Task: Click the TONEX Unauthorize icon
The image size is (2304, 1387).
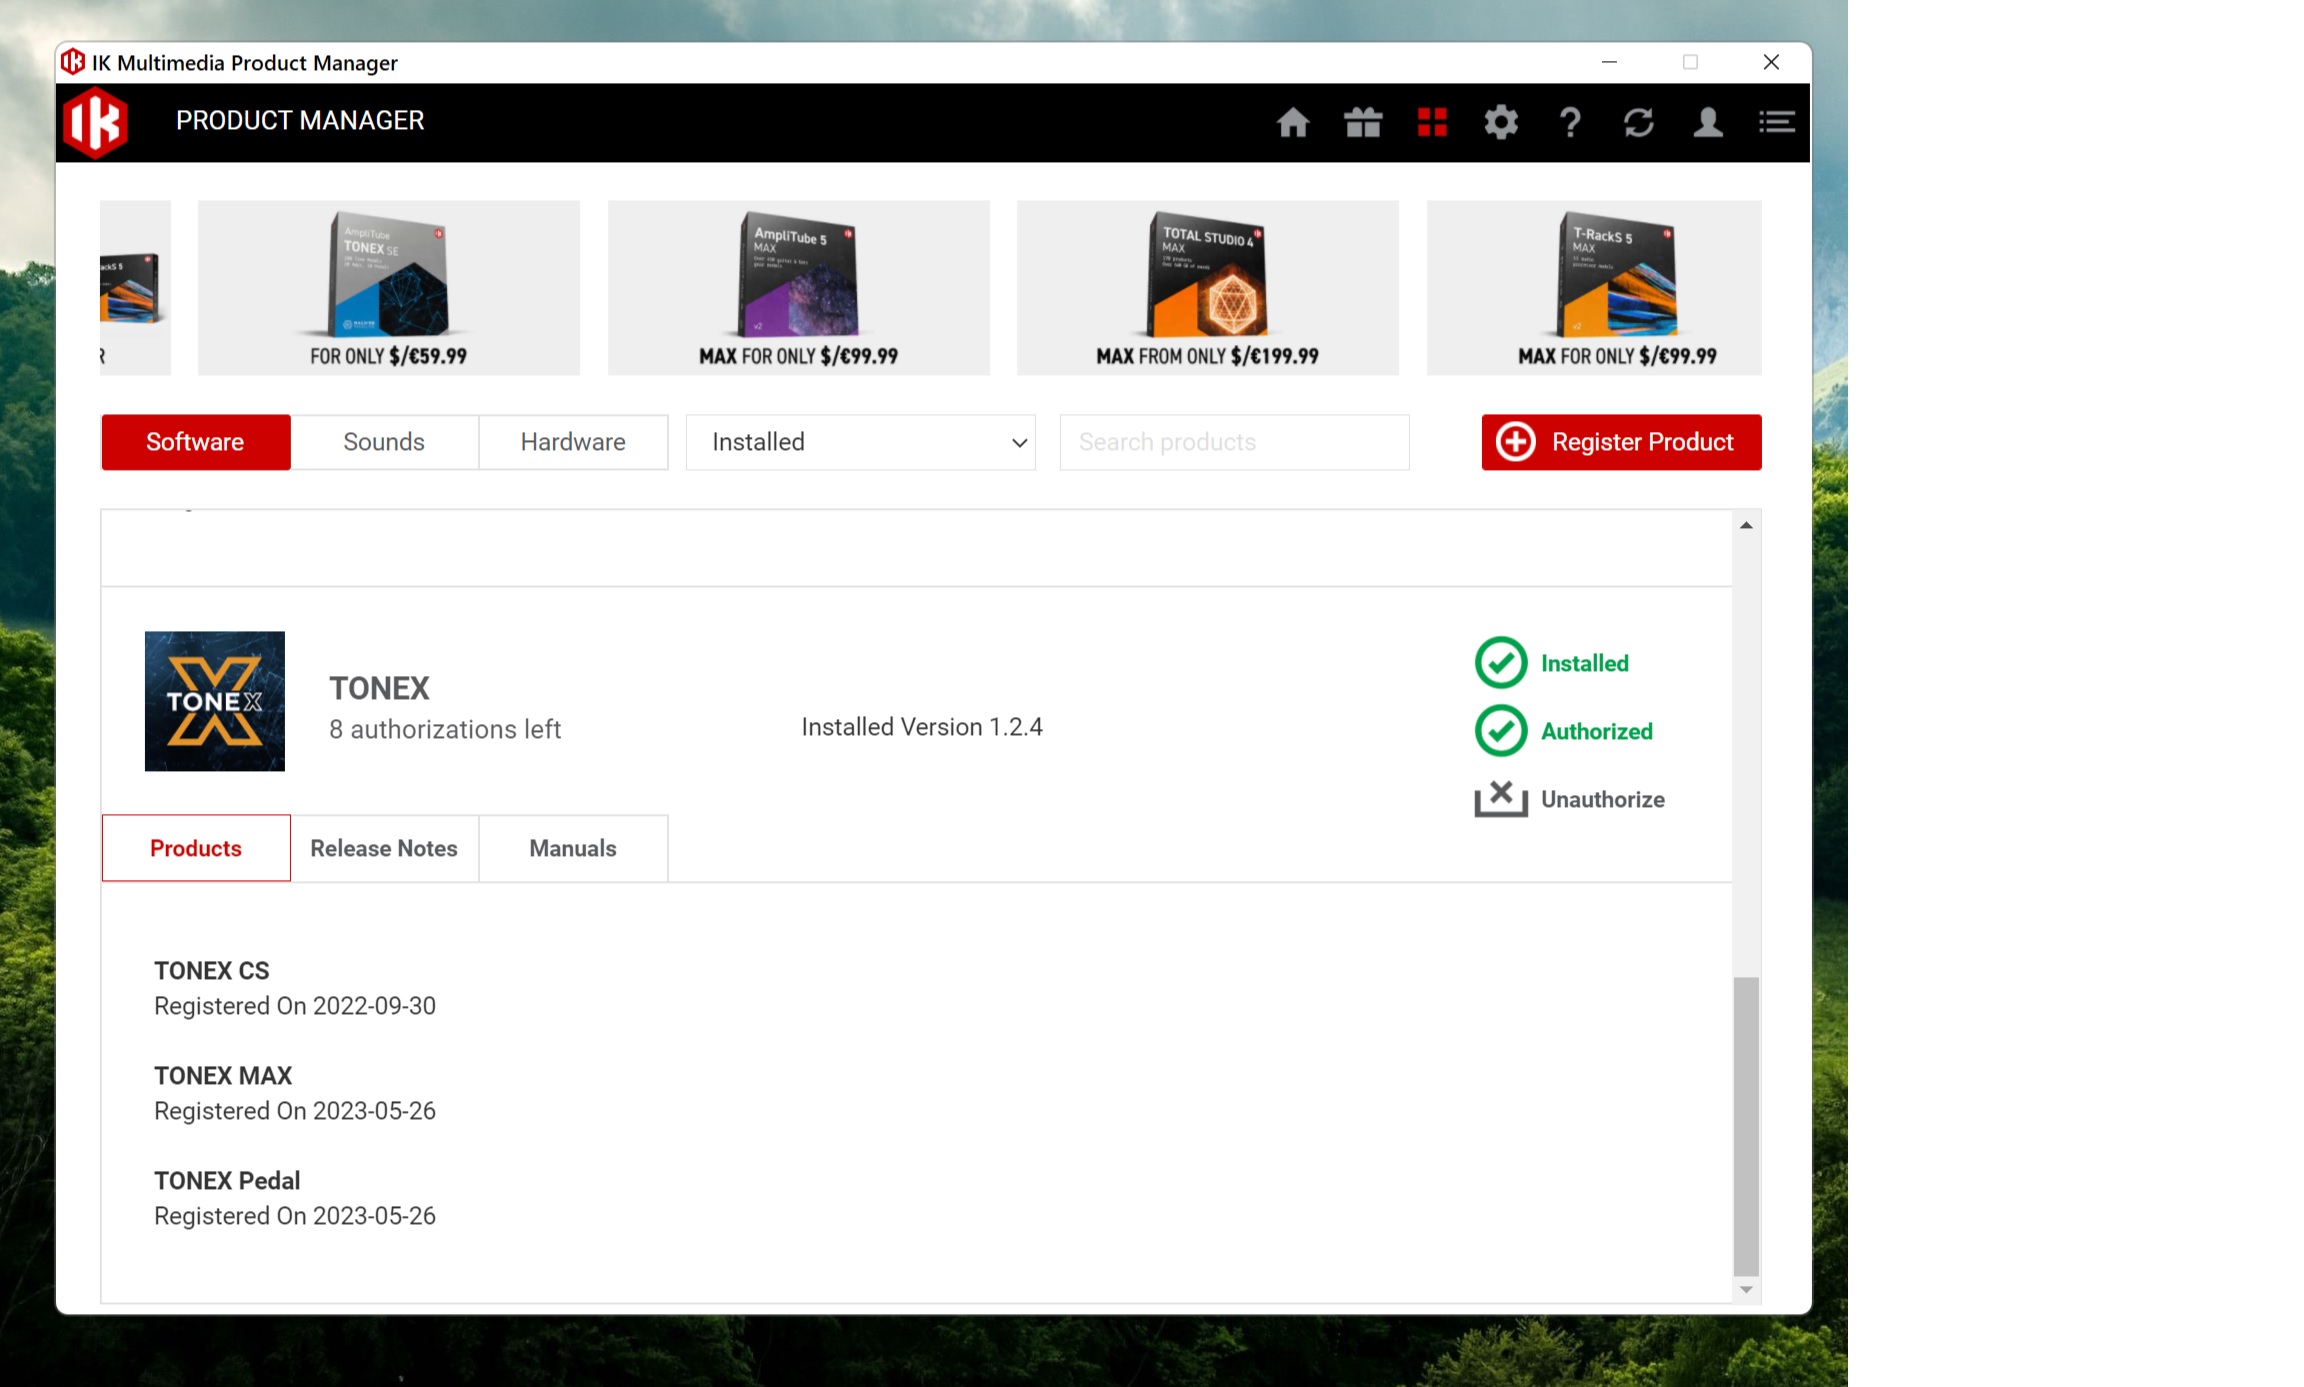Action: point(1501,799)
